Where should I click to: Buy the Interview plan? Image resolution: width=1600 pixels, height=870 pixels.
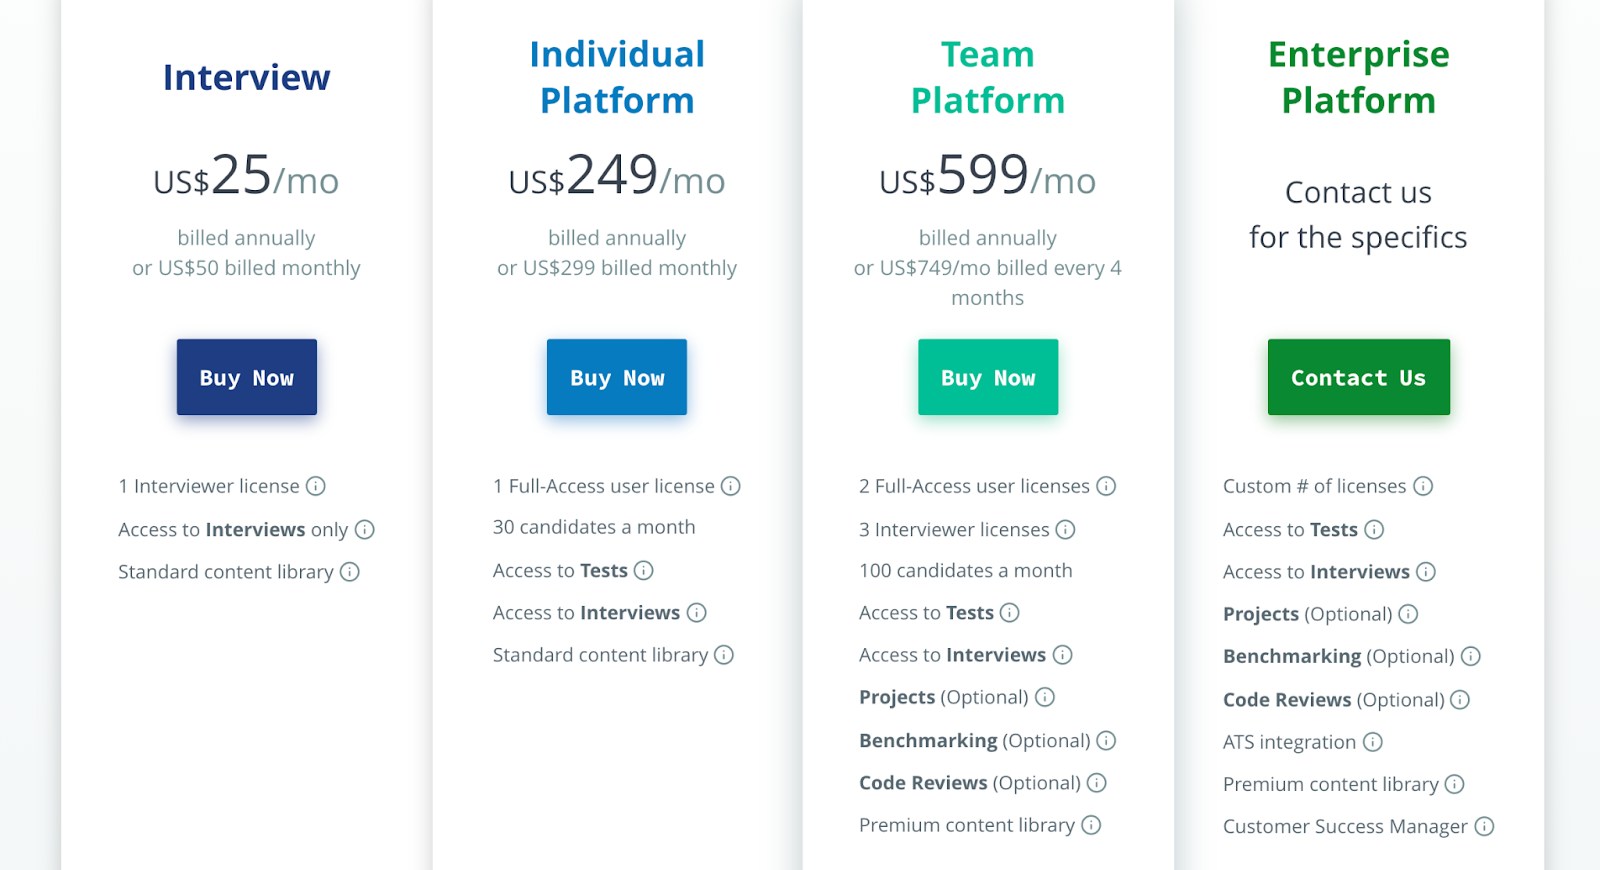click(x=247, y=377)
